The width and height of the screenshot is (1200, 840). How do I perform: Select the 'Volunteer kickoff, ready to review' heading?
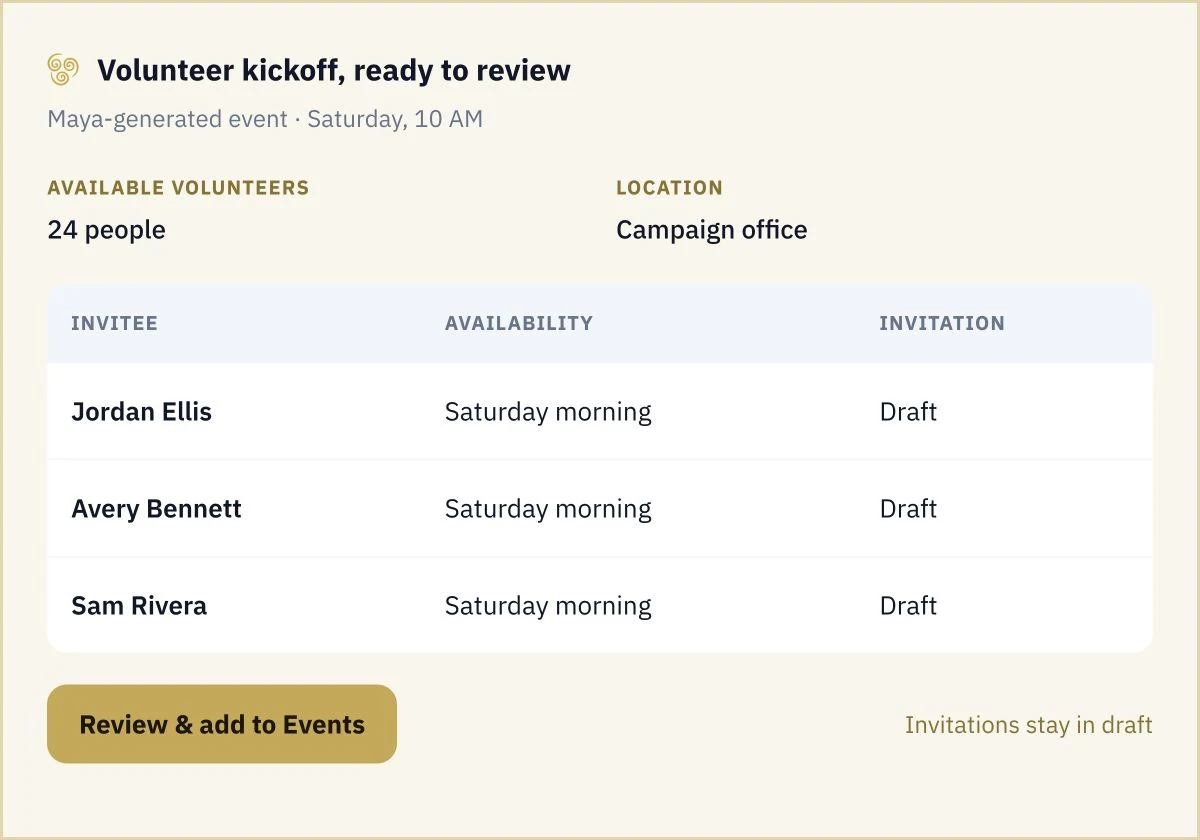coord(334,71)
